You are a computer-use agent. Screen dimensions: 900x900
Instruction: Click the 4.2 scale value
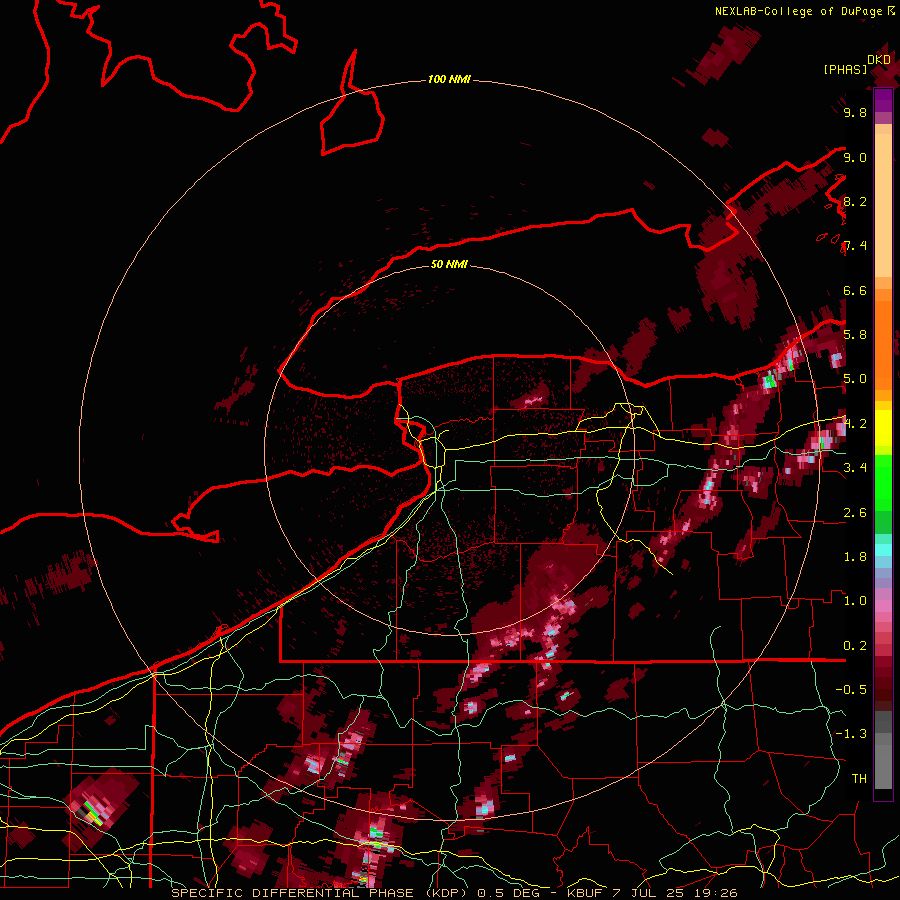(x=855, y=424)
